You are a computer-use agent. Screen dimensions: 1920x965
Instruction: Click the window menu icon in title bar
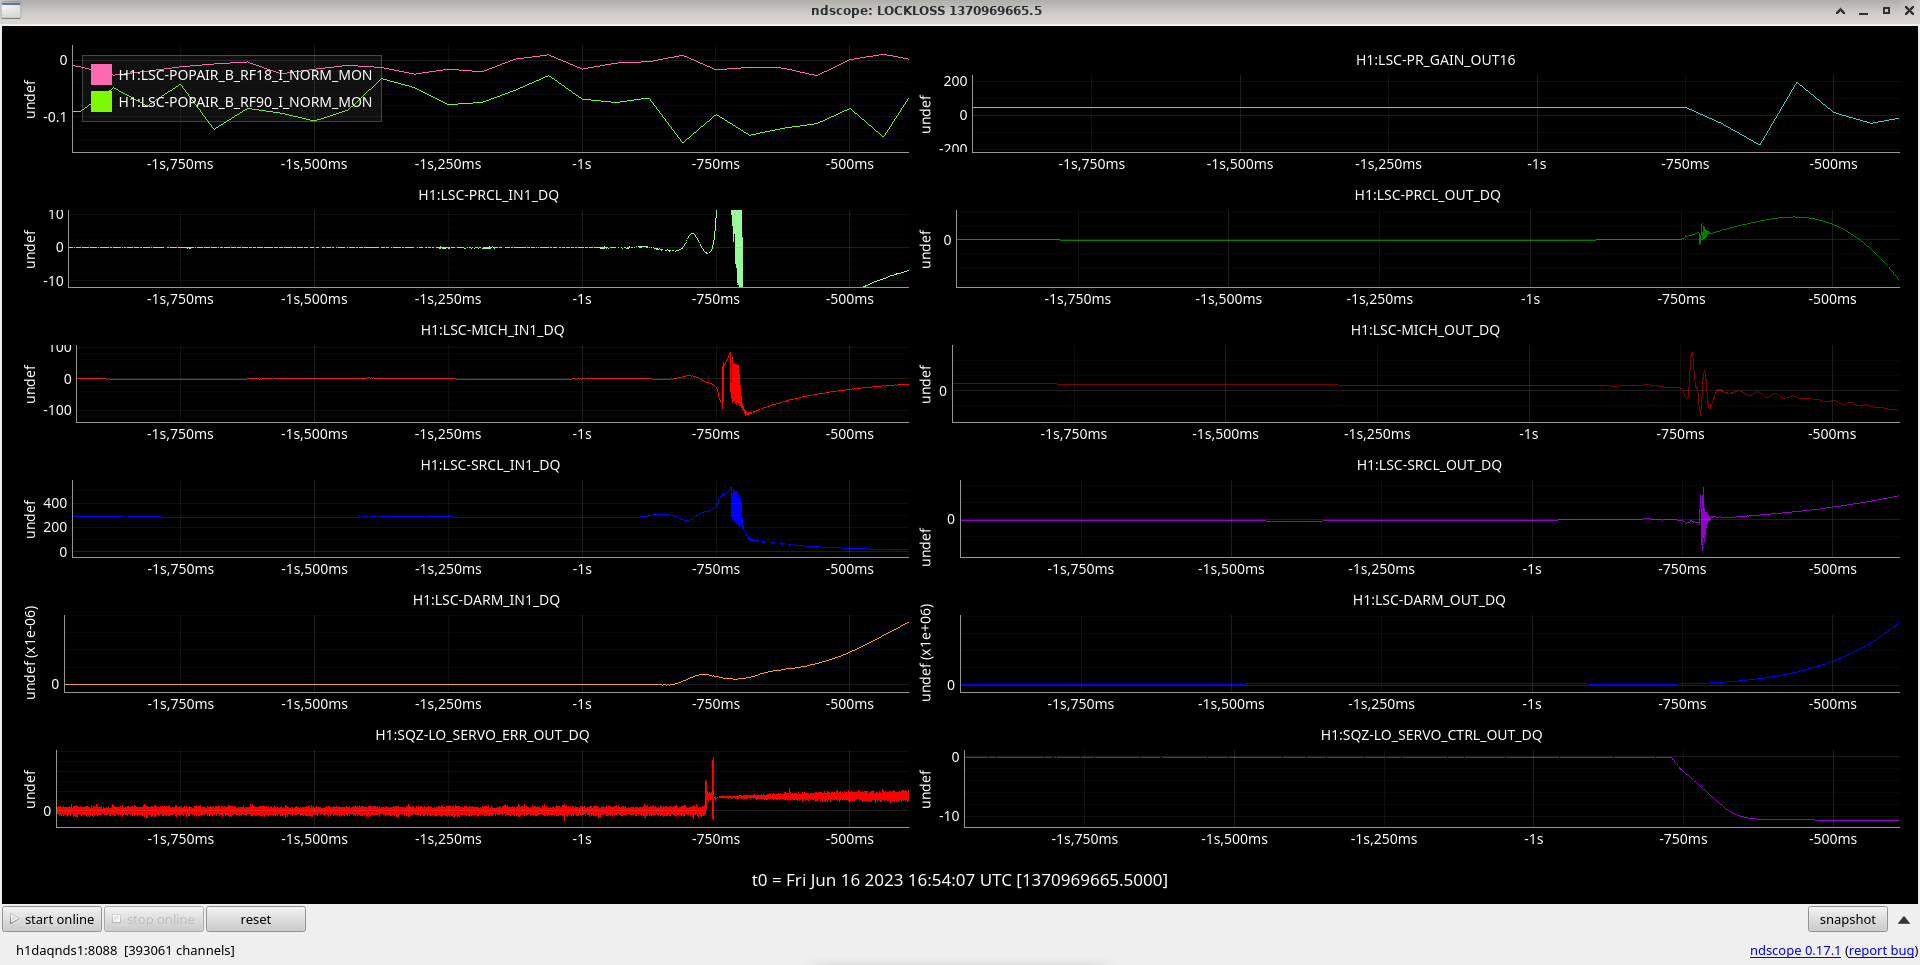tap(11, 10)
